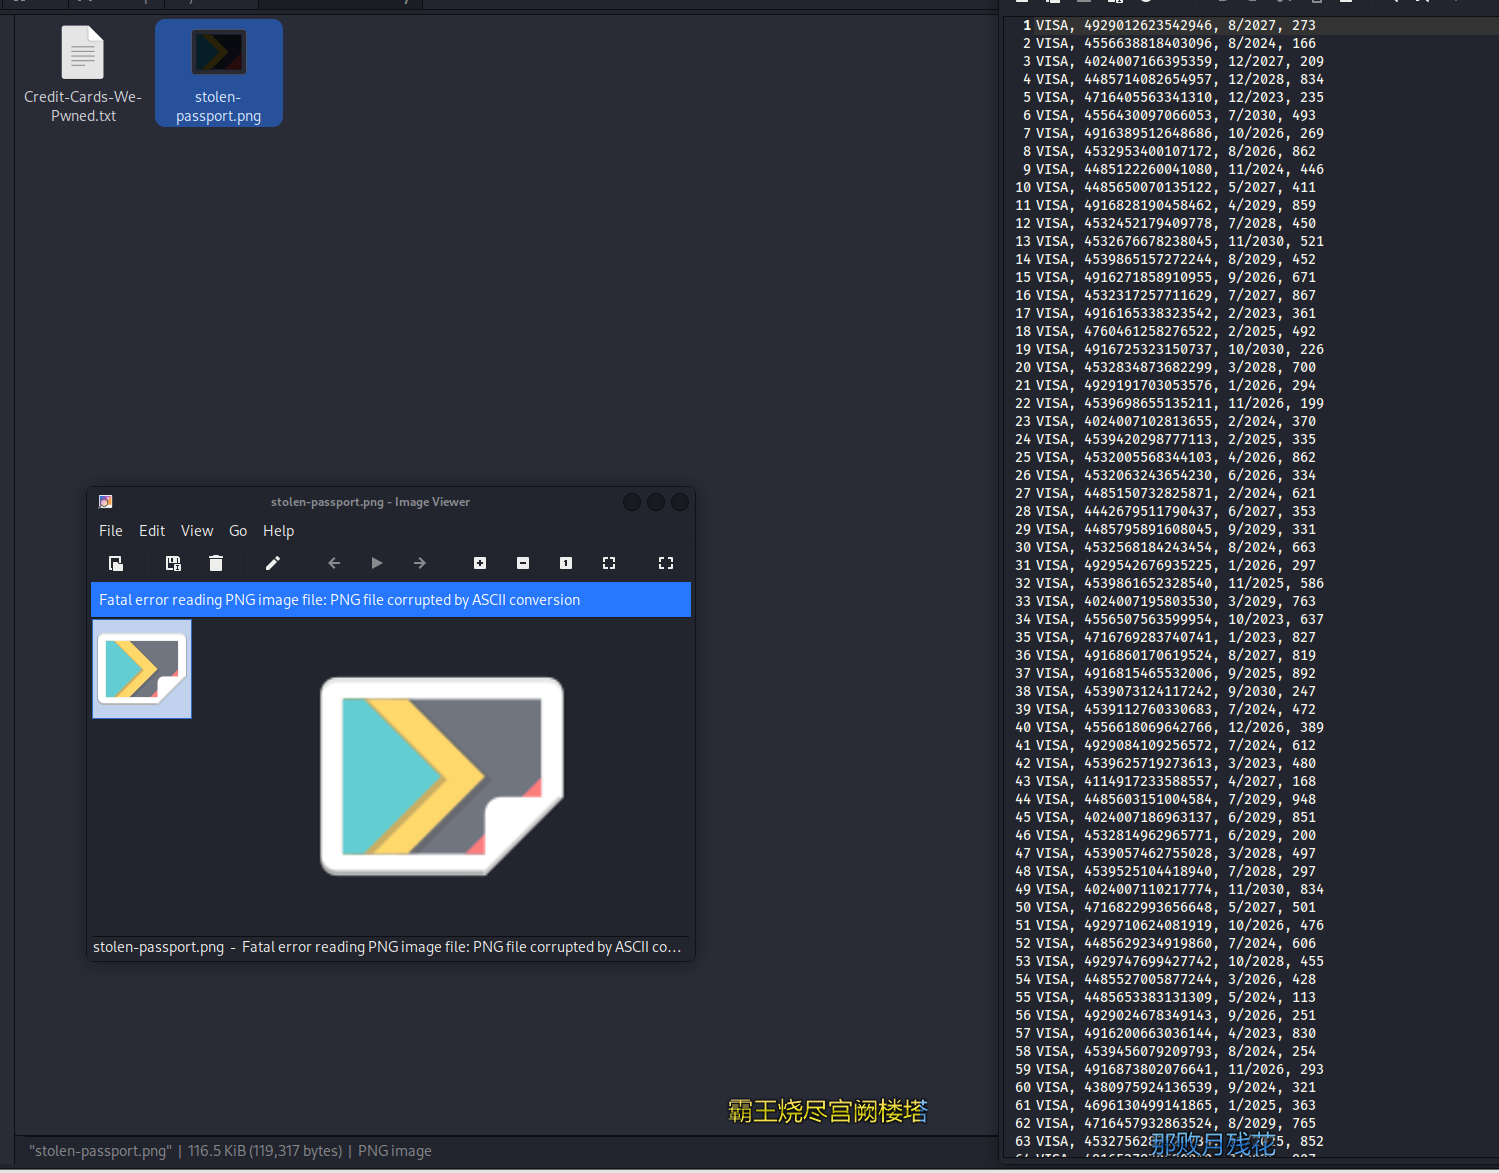1499x1173 pixels.
Task: Click the Fit to Window icon
Action: pyautogui.click(x=609, y=564)
